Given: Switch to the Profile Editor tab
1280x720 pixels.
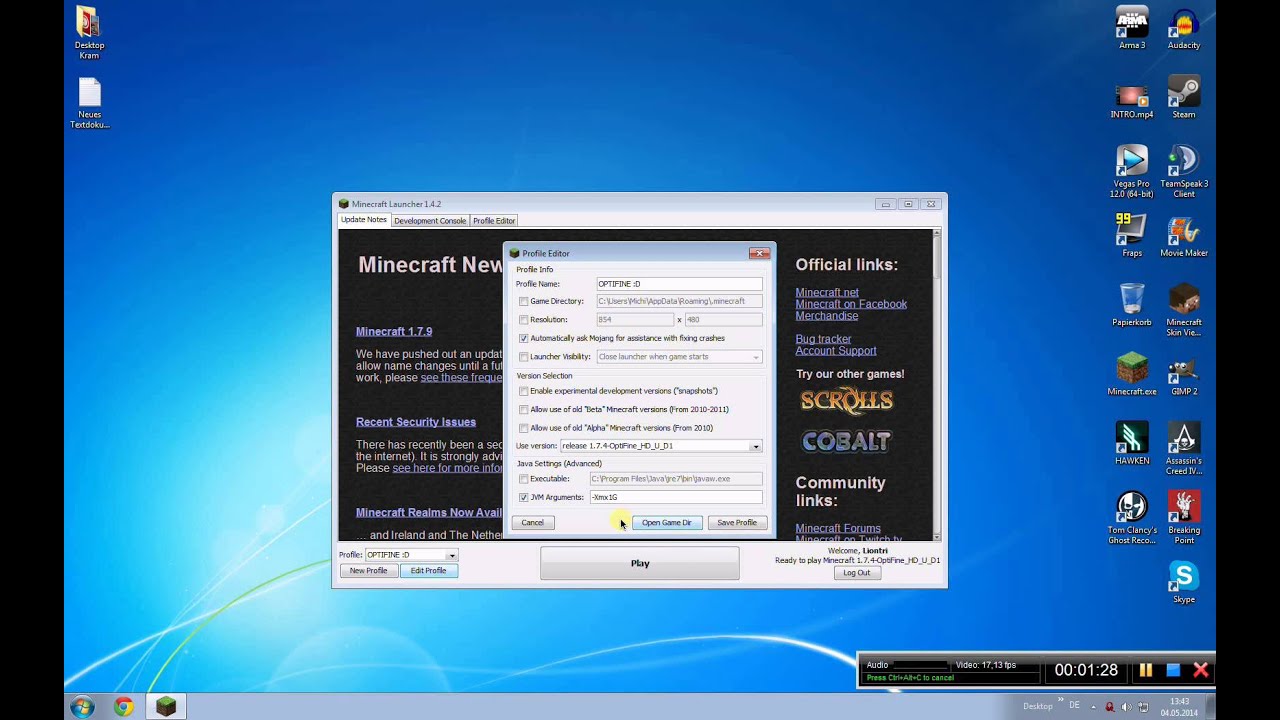Looking at the screenshot, I should (494, 221).
